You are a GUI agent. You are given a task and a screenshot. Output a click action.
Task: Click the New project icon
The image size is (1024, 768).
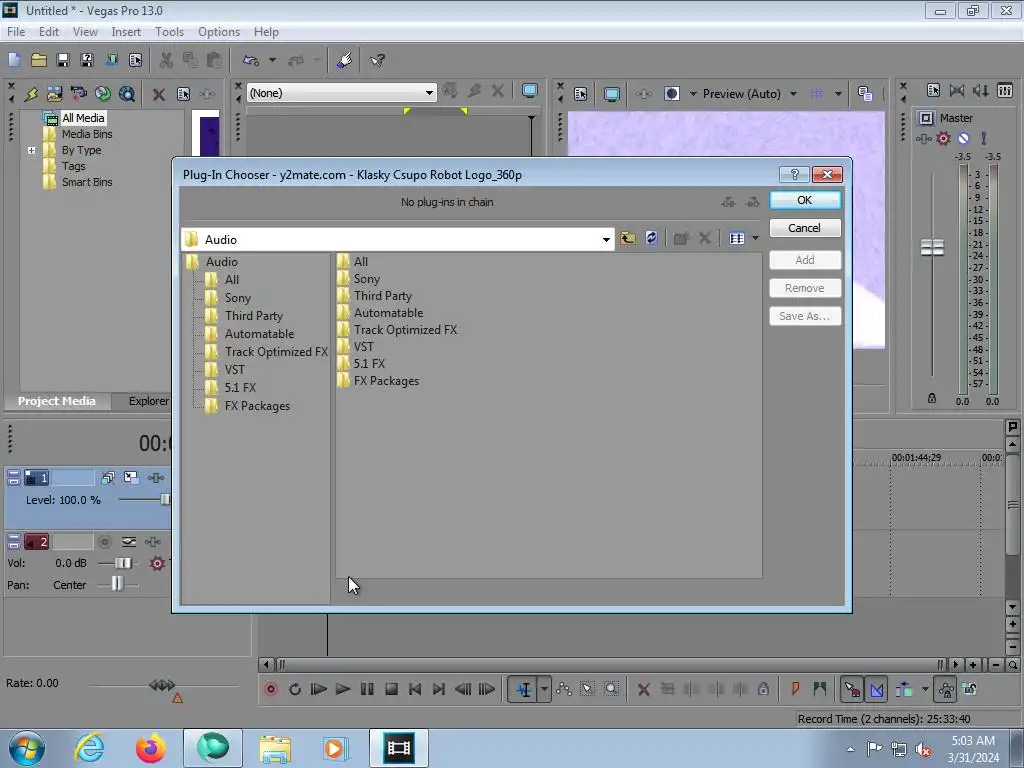(14, 60)
